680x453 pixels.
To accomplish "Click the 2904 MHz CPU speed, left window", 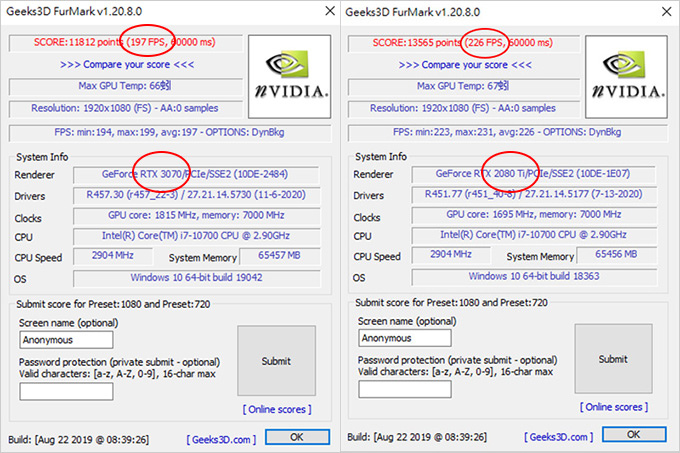I will tap(113, 256).
